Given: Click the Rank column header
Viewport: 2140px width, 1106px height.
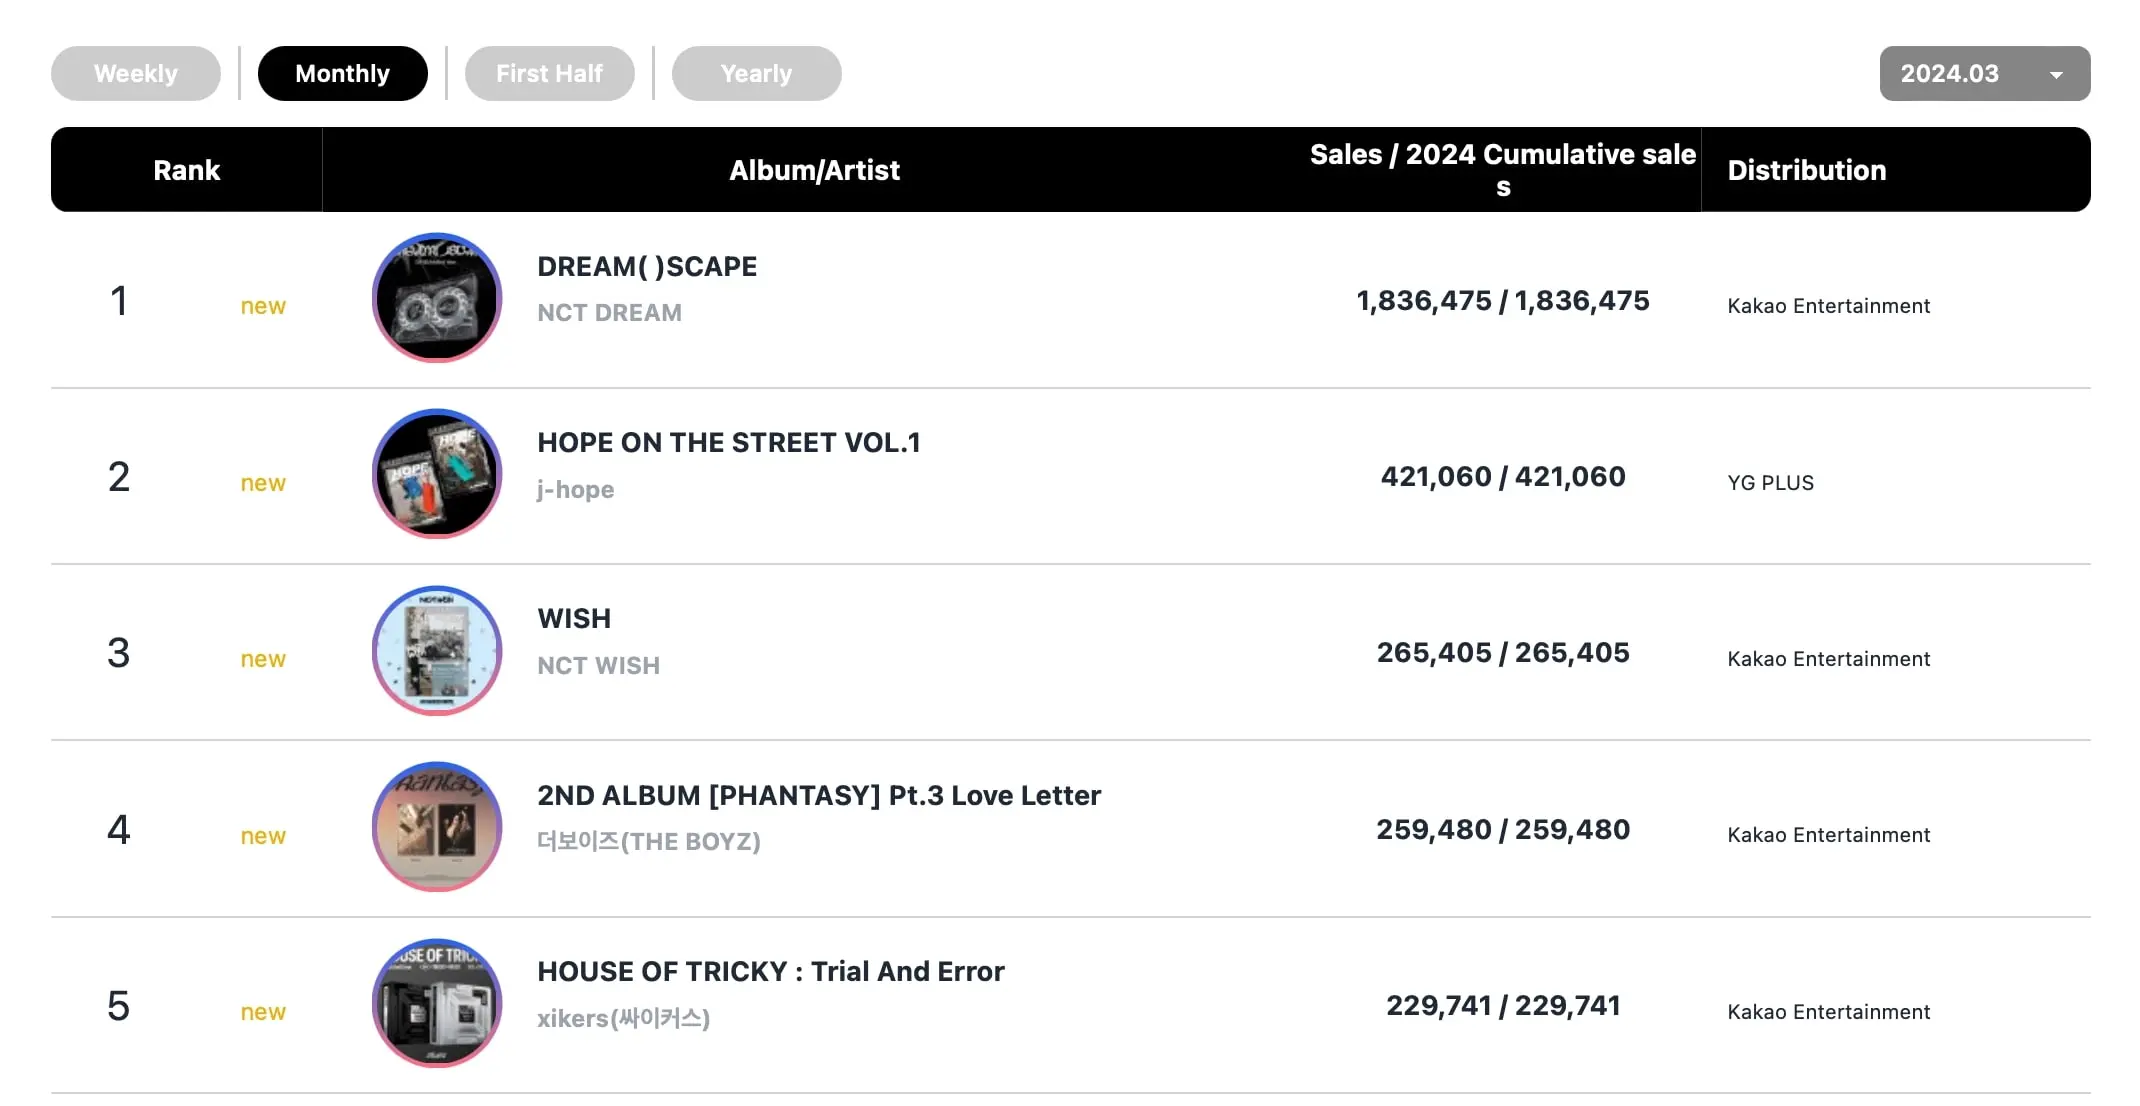Looking at the screenshot, I should point(186,170).
